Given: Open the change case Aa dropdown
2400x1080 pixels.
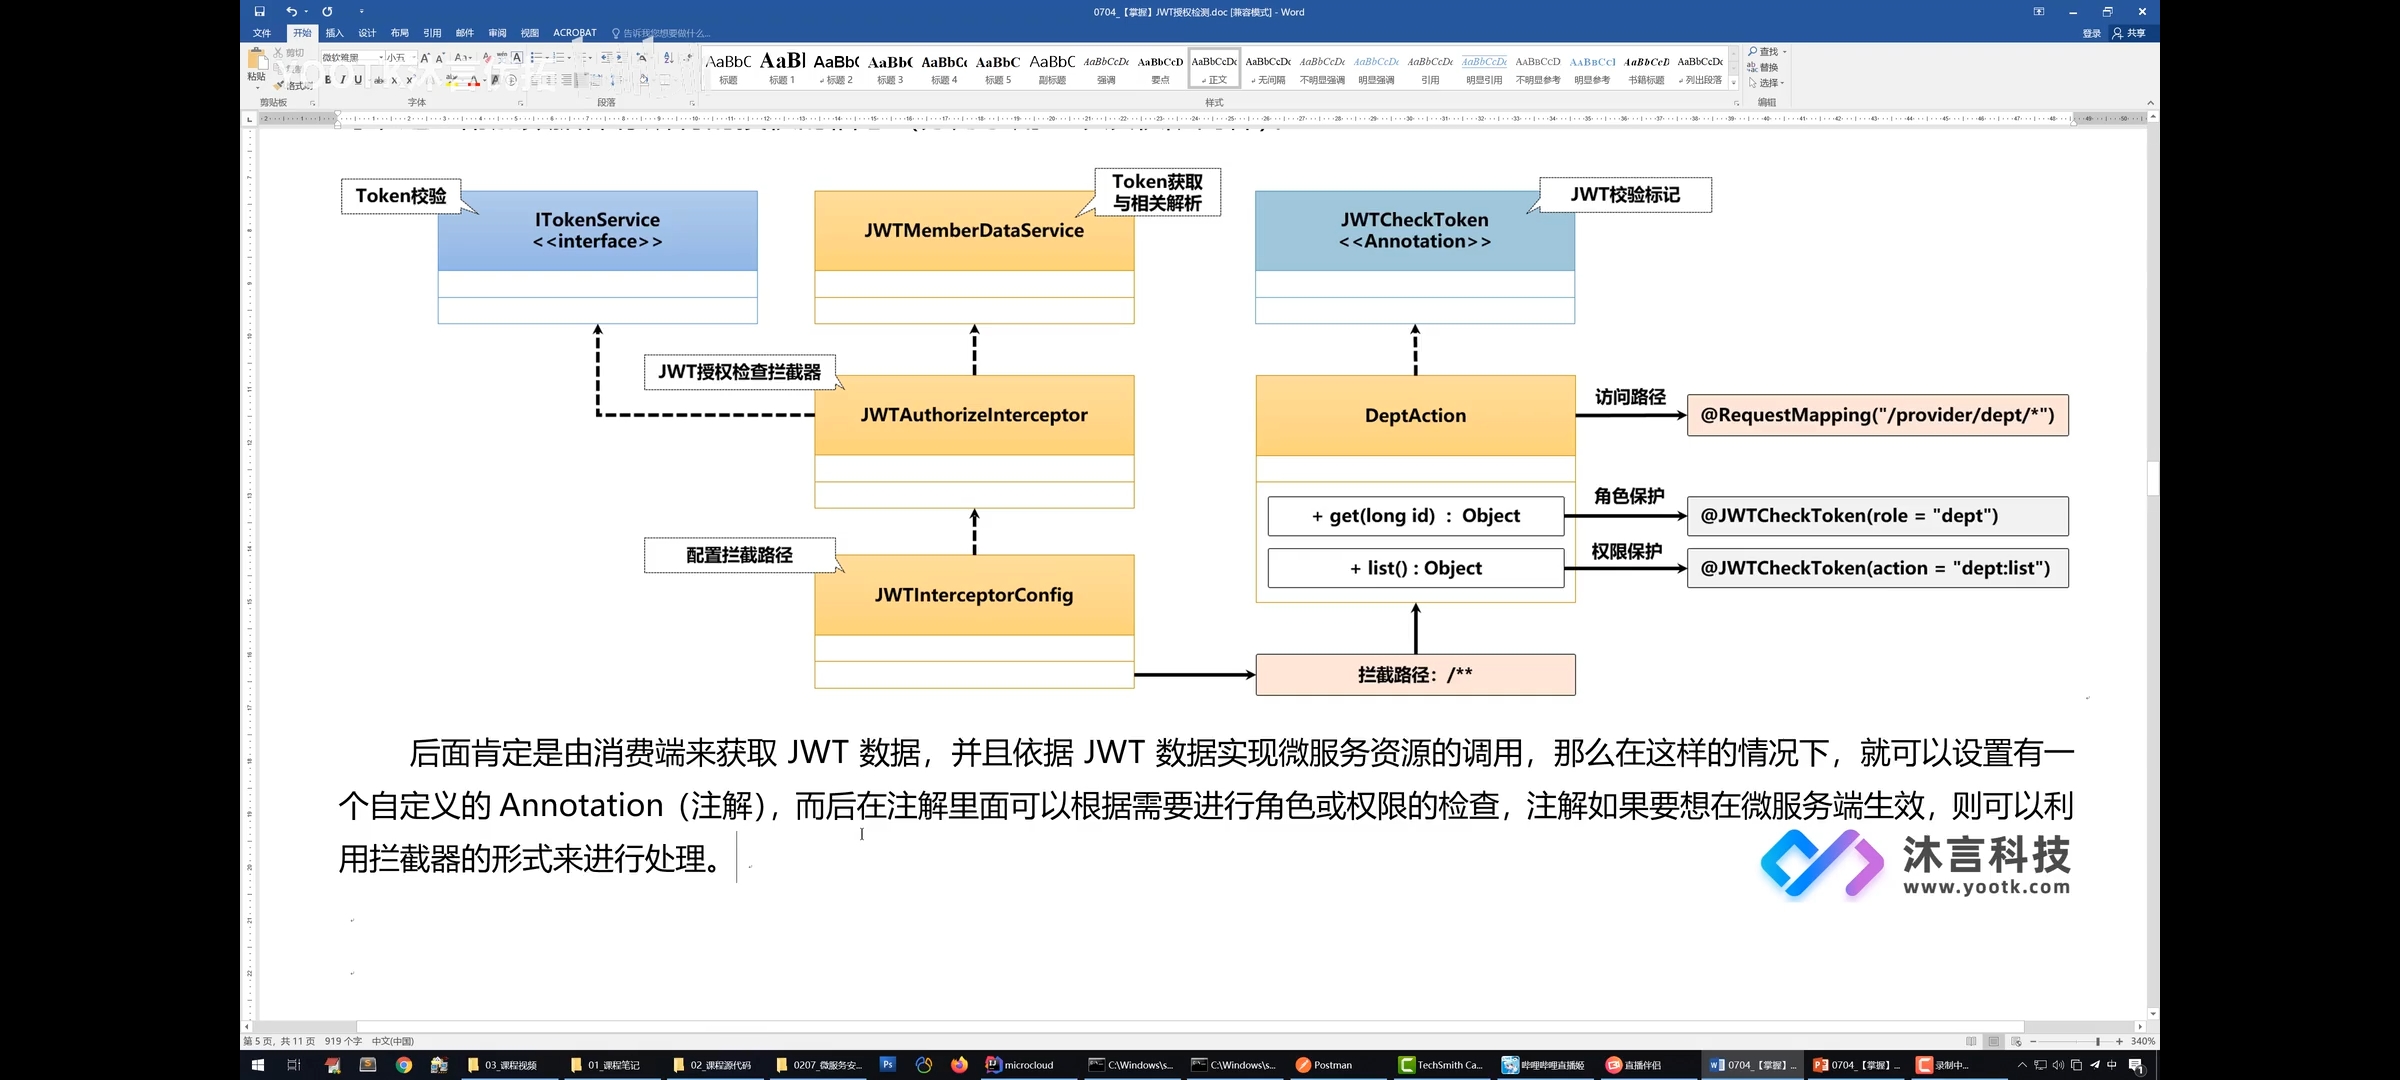Looking at the screenshot, I should (x=462, y=58).
